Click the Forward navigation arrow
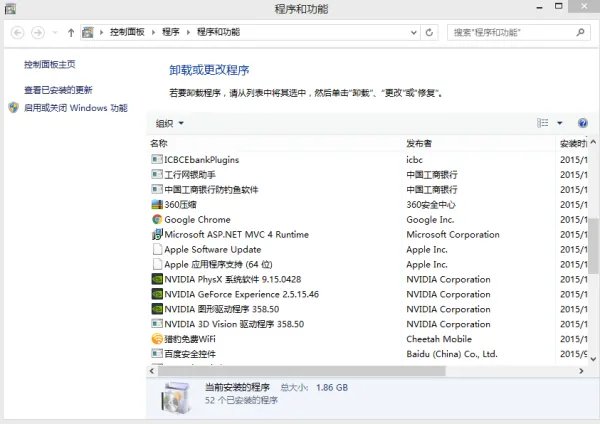The image size is (600, 424). click(38, 33)
